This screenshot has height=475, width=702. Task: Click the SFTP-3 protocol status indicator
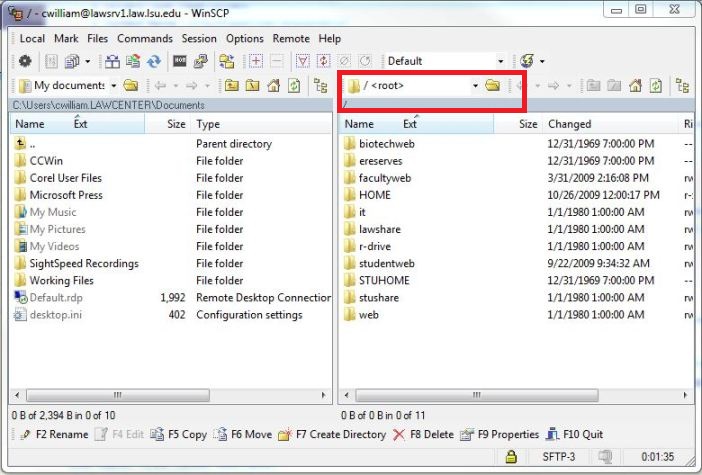coord(559,457)
